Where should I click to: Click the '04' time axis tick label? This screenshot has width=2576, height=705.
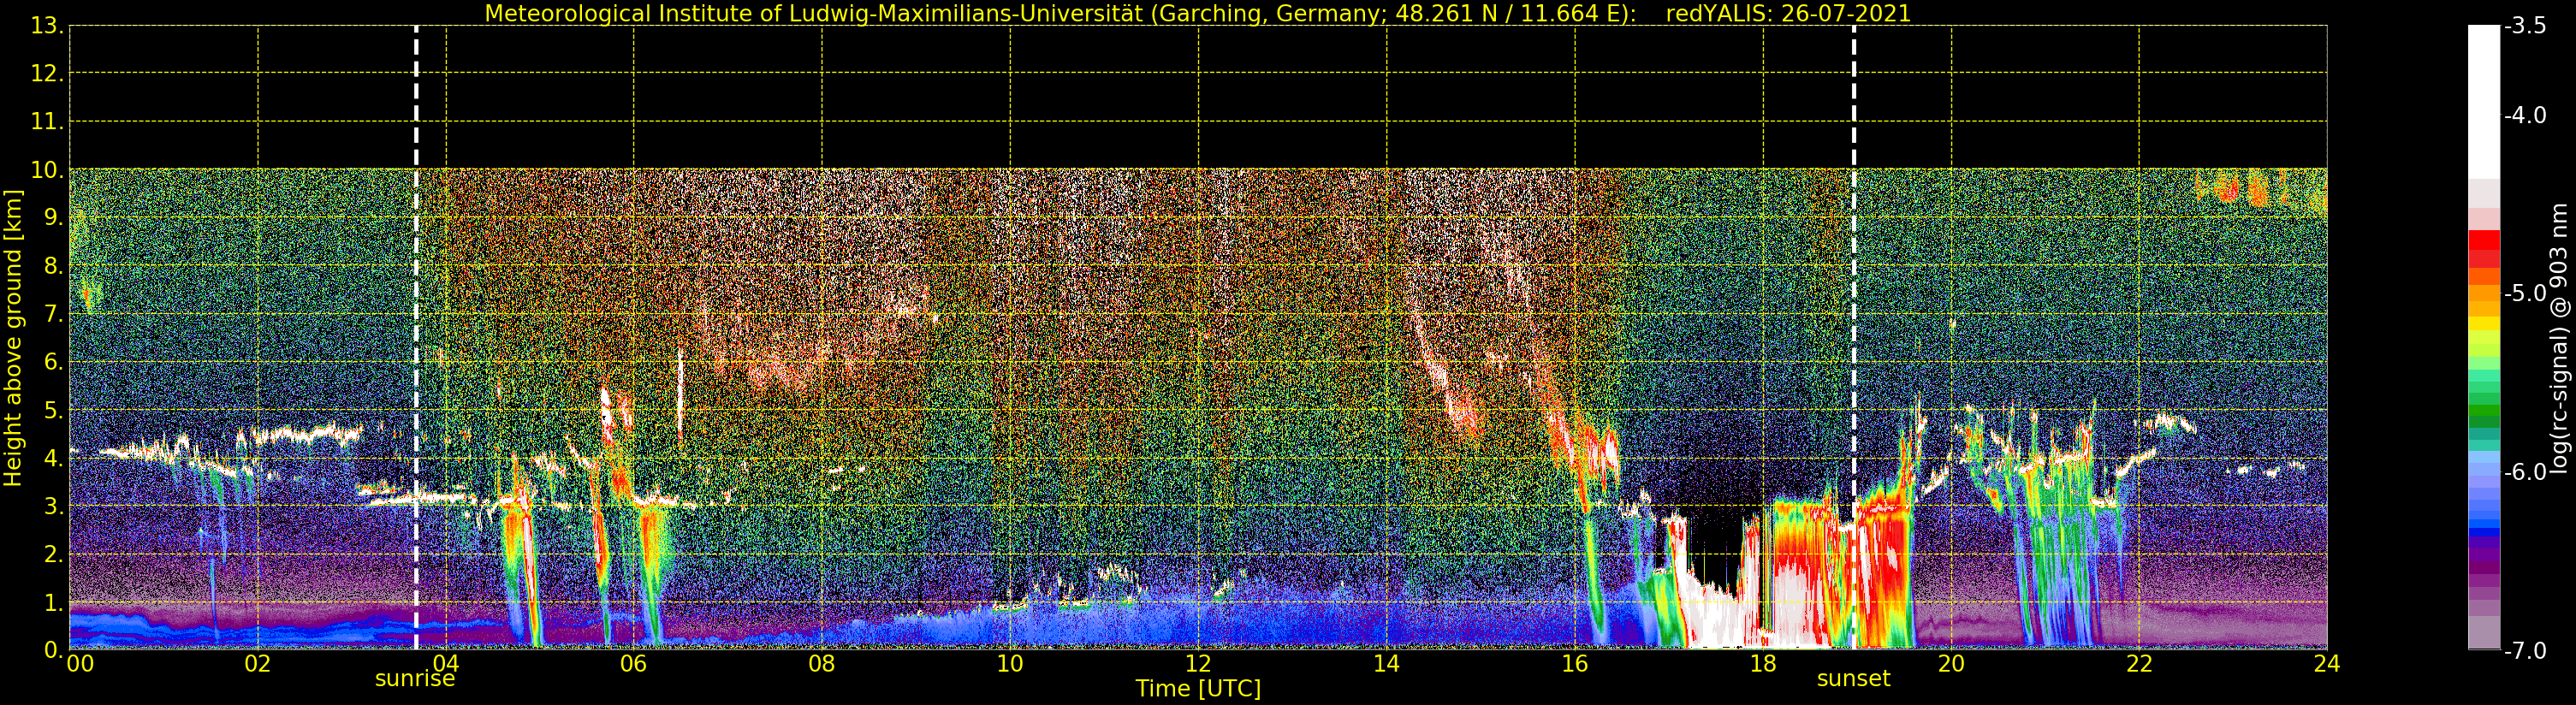[x=446, y=664]
